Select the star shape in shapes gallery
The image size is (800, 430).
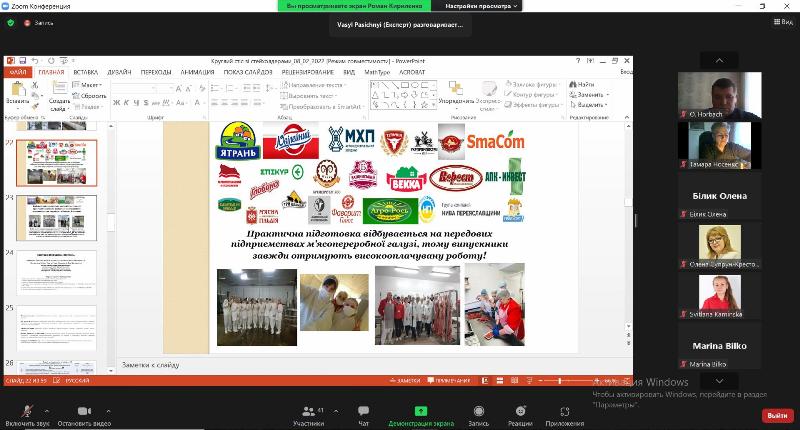tap(424, 105)
